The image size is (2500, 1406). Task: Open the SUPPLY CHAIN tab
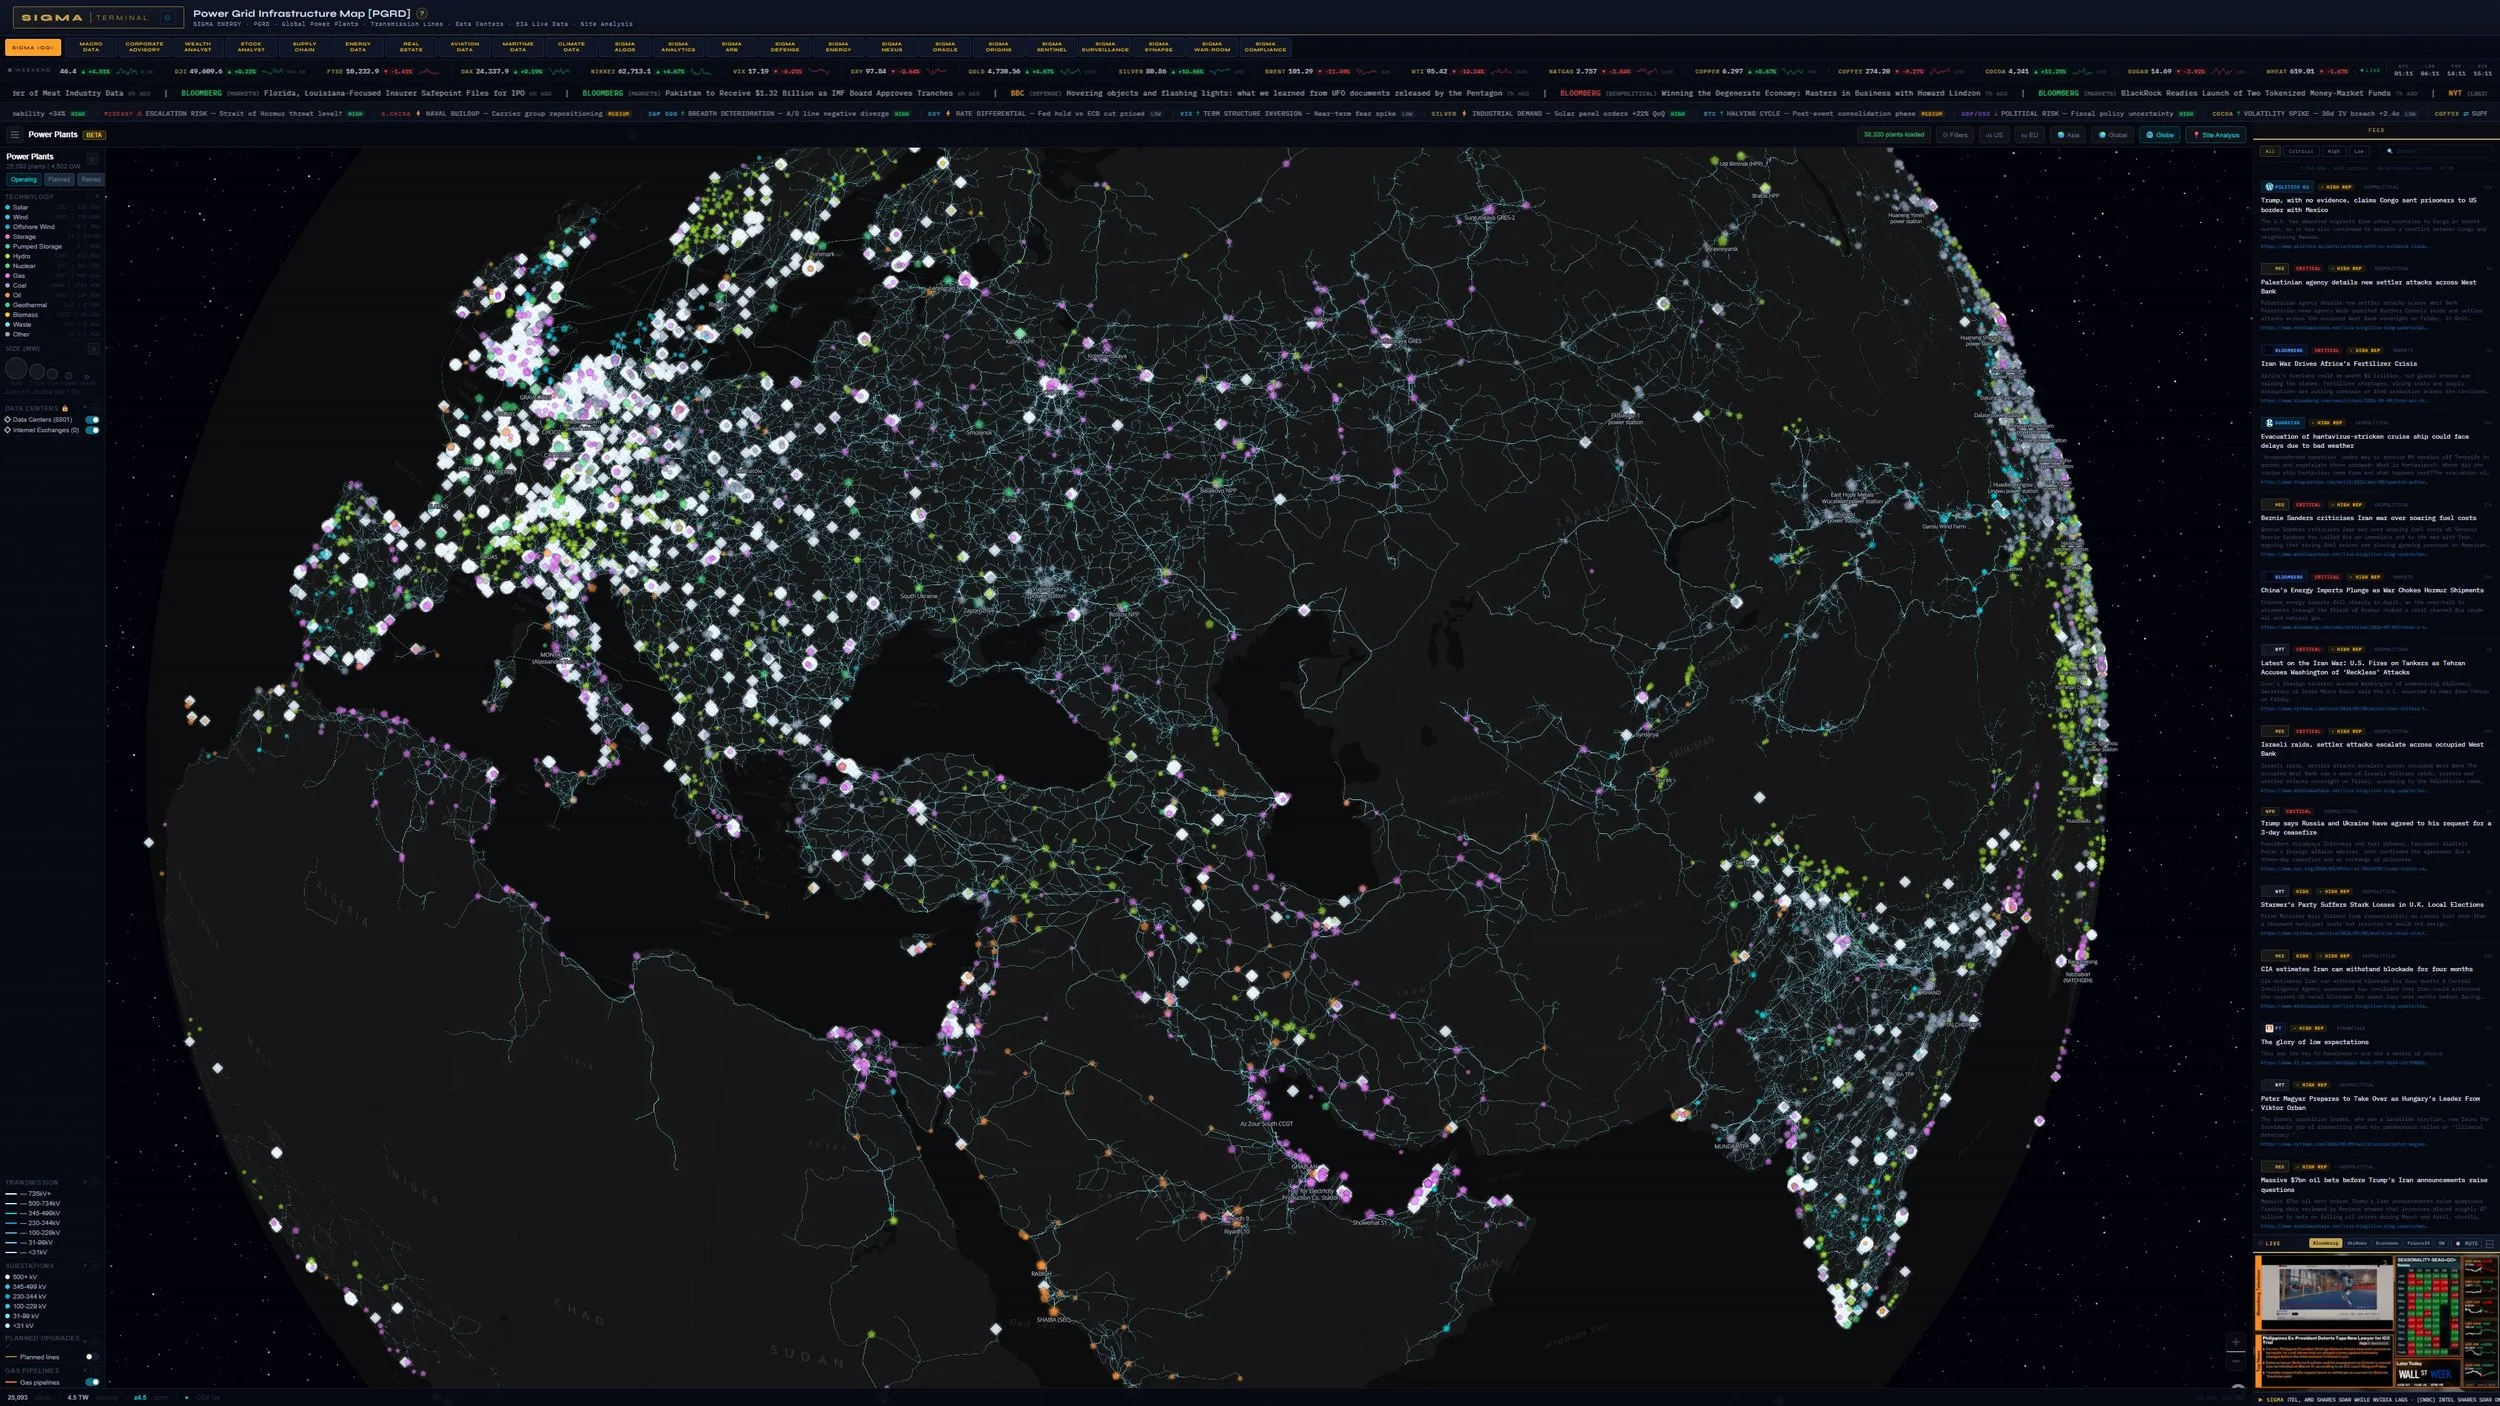click(304, 47)
